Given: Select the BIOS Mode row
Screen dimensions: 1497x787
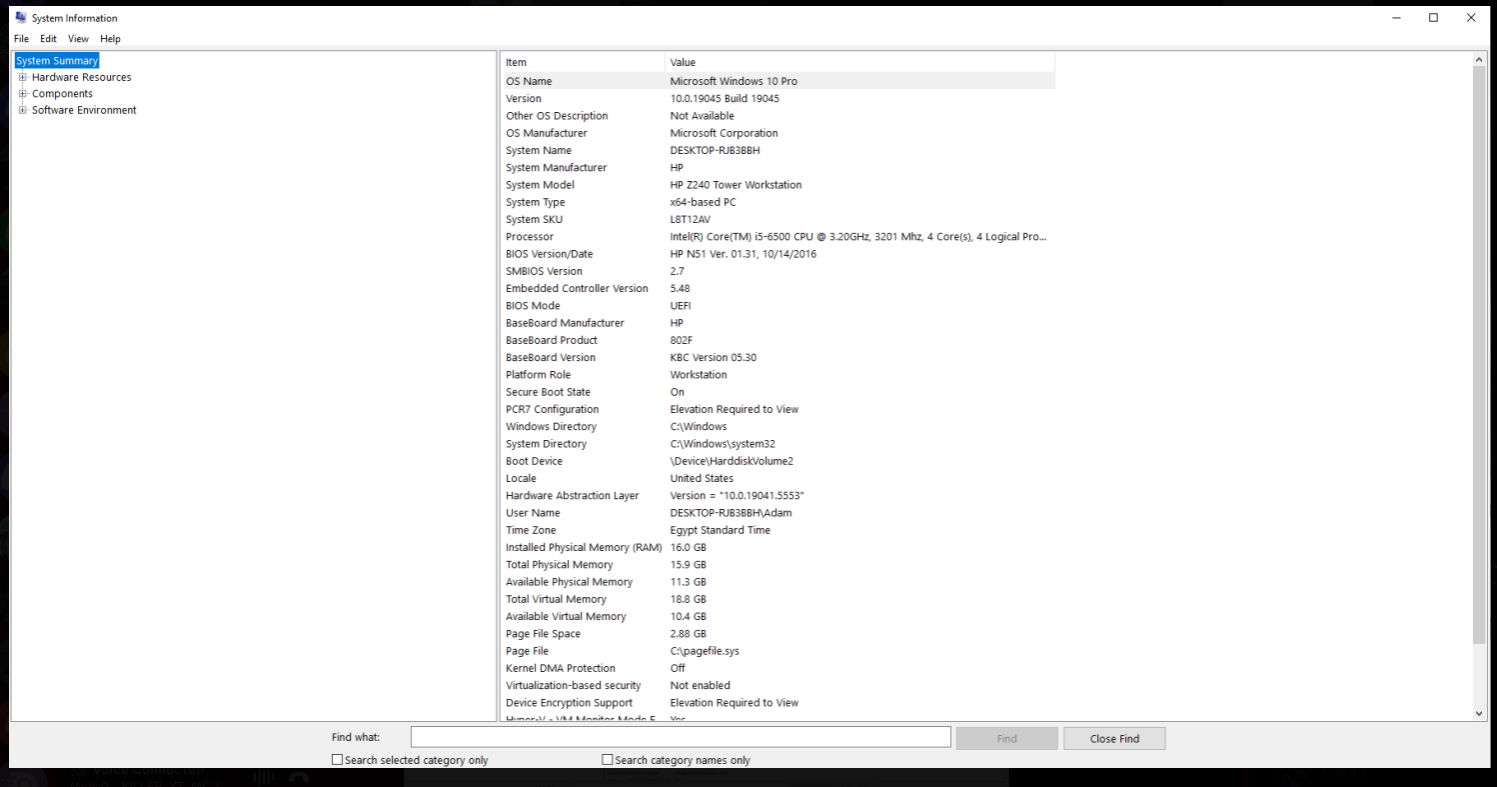Looking at the screenshot, I should pyautogui.click(x=778, y=306).
